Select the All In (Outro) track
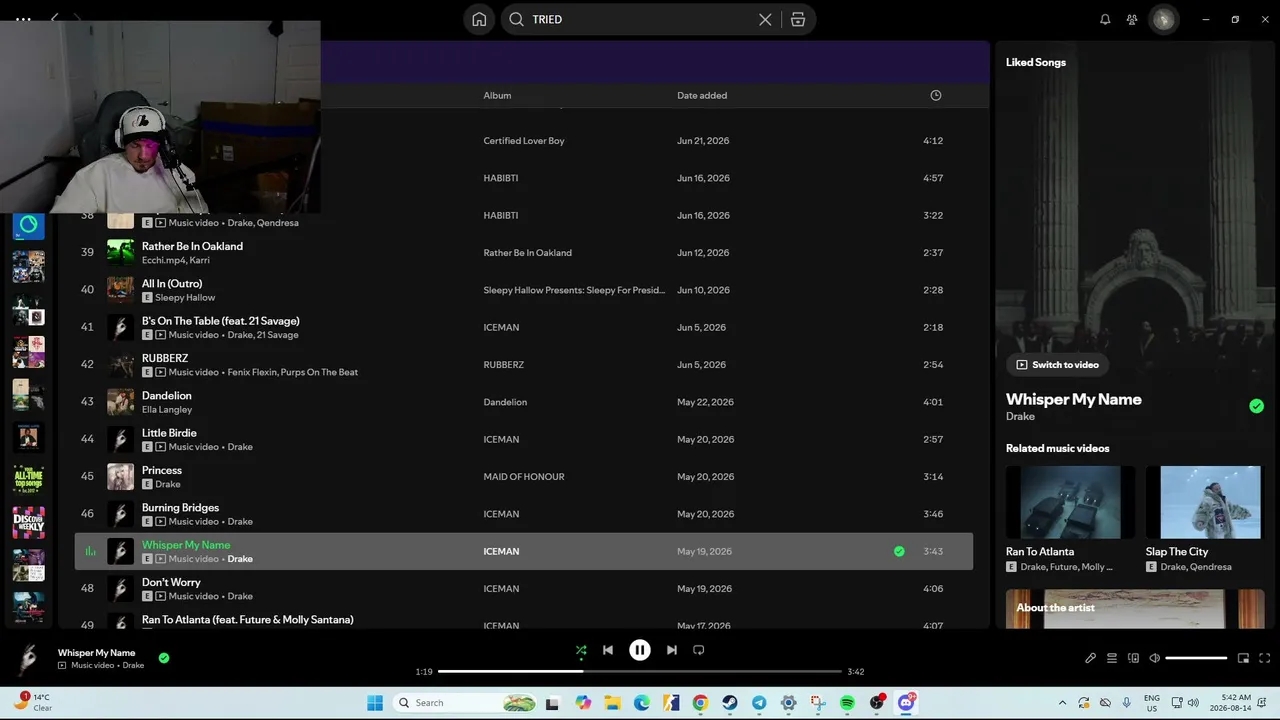This screenshot has width=1280, height=720. coord(172,284)
